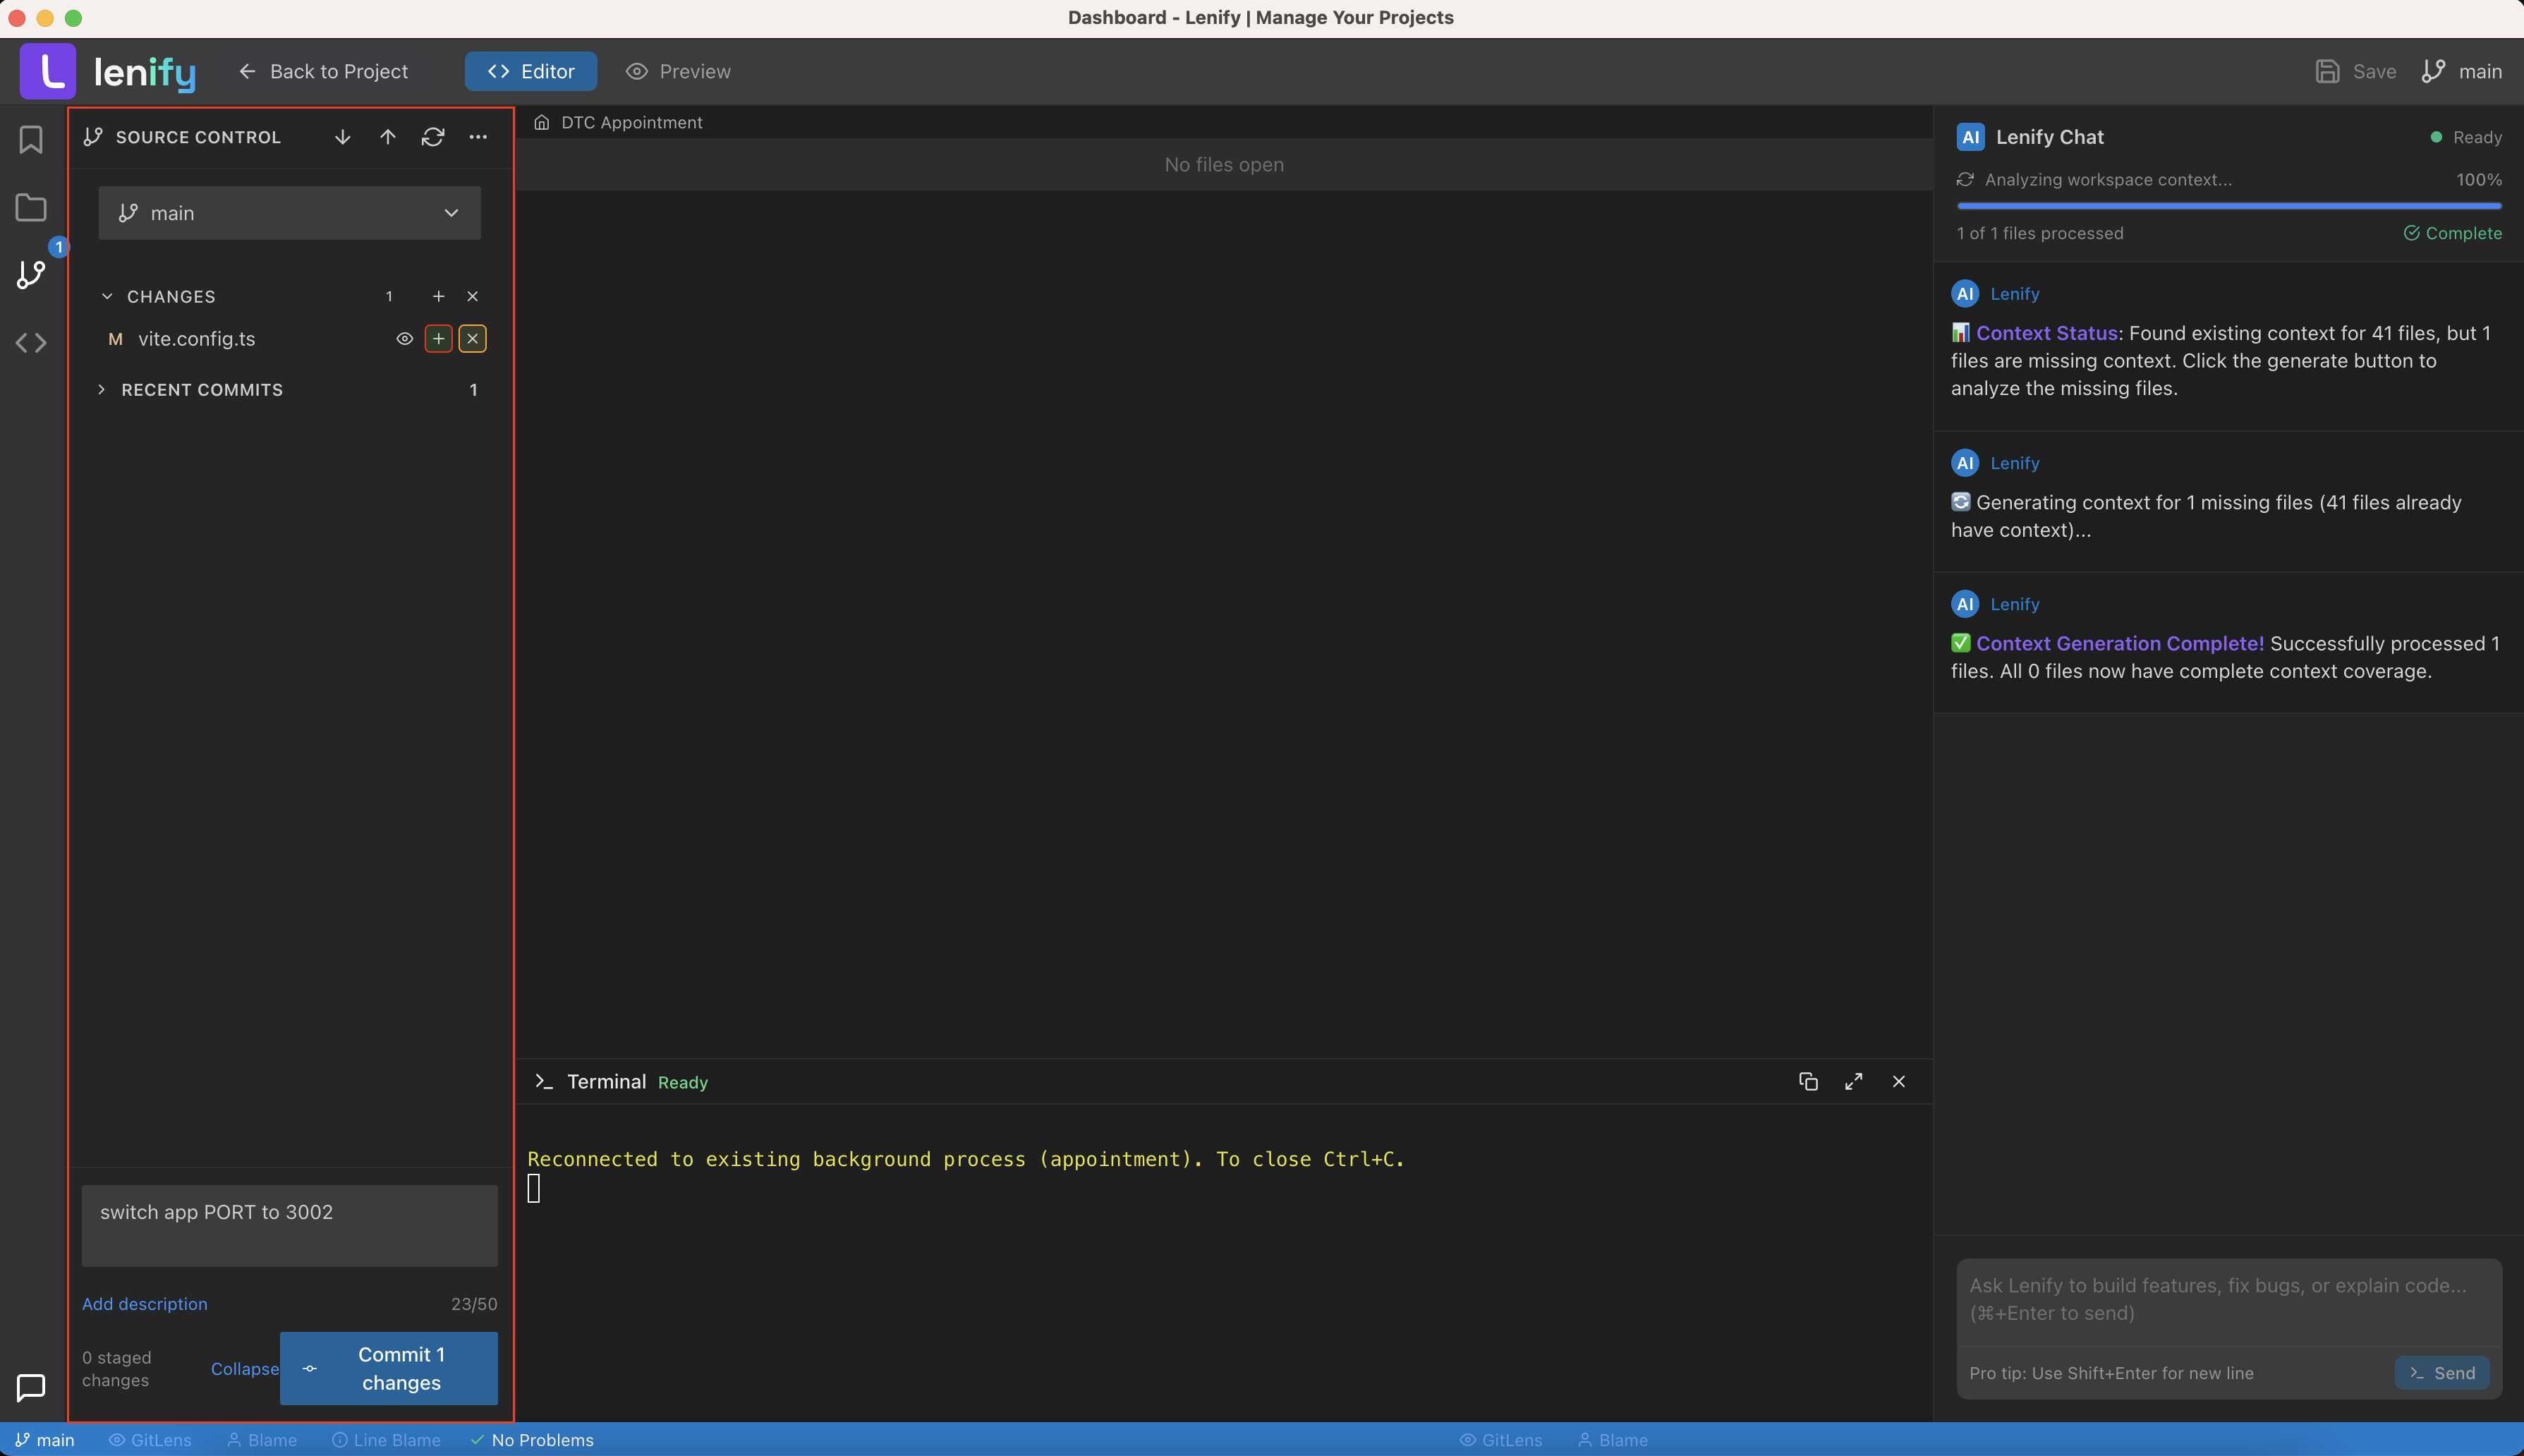This screenshot has height=1456, width=2524.
Task: Select the code editor sidebar icon
Action: (x=31, y=342)
